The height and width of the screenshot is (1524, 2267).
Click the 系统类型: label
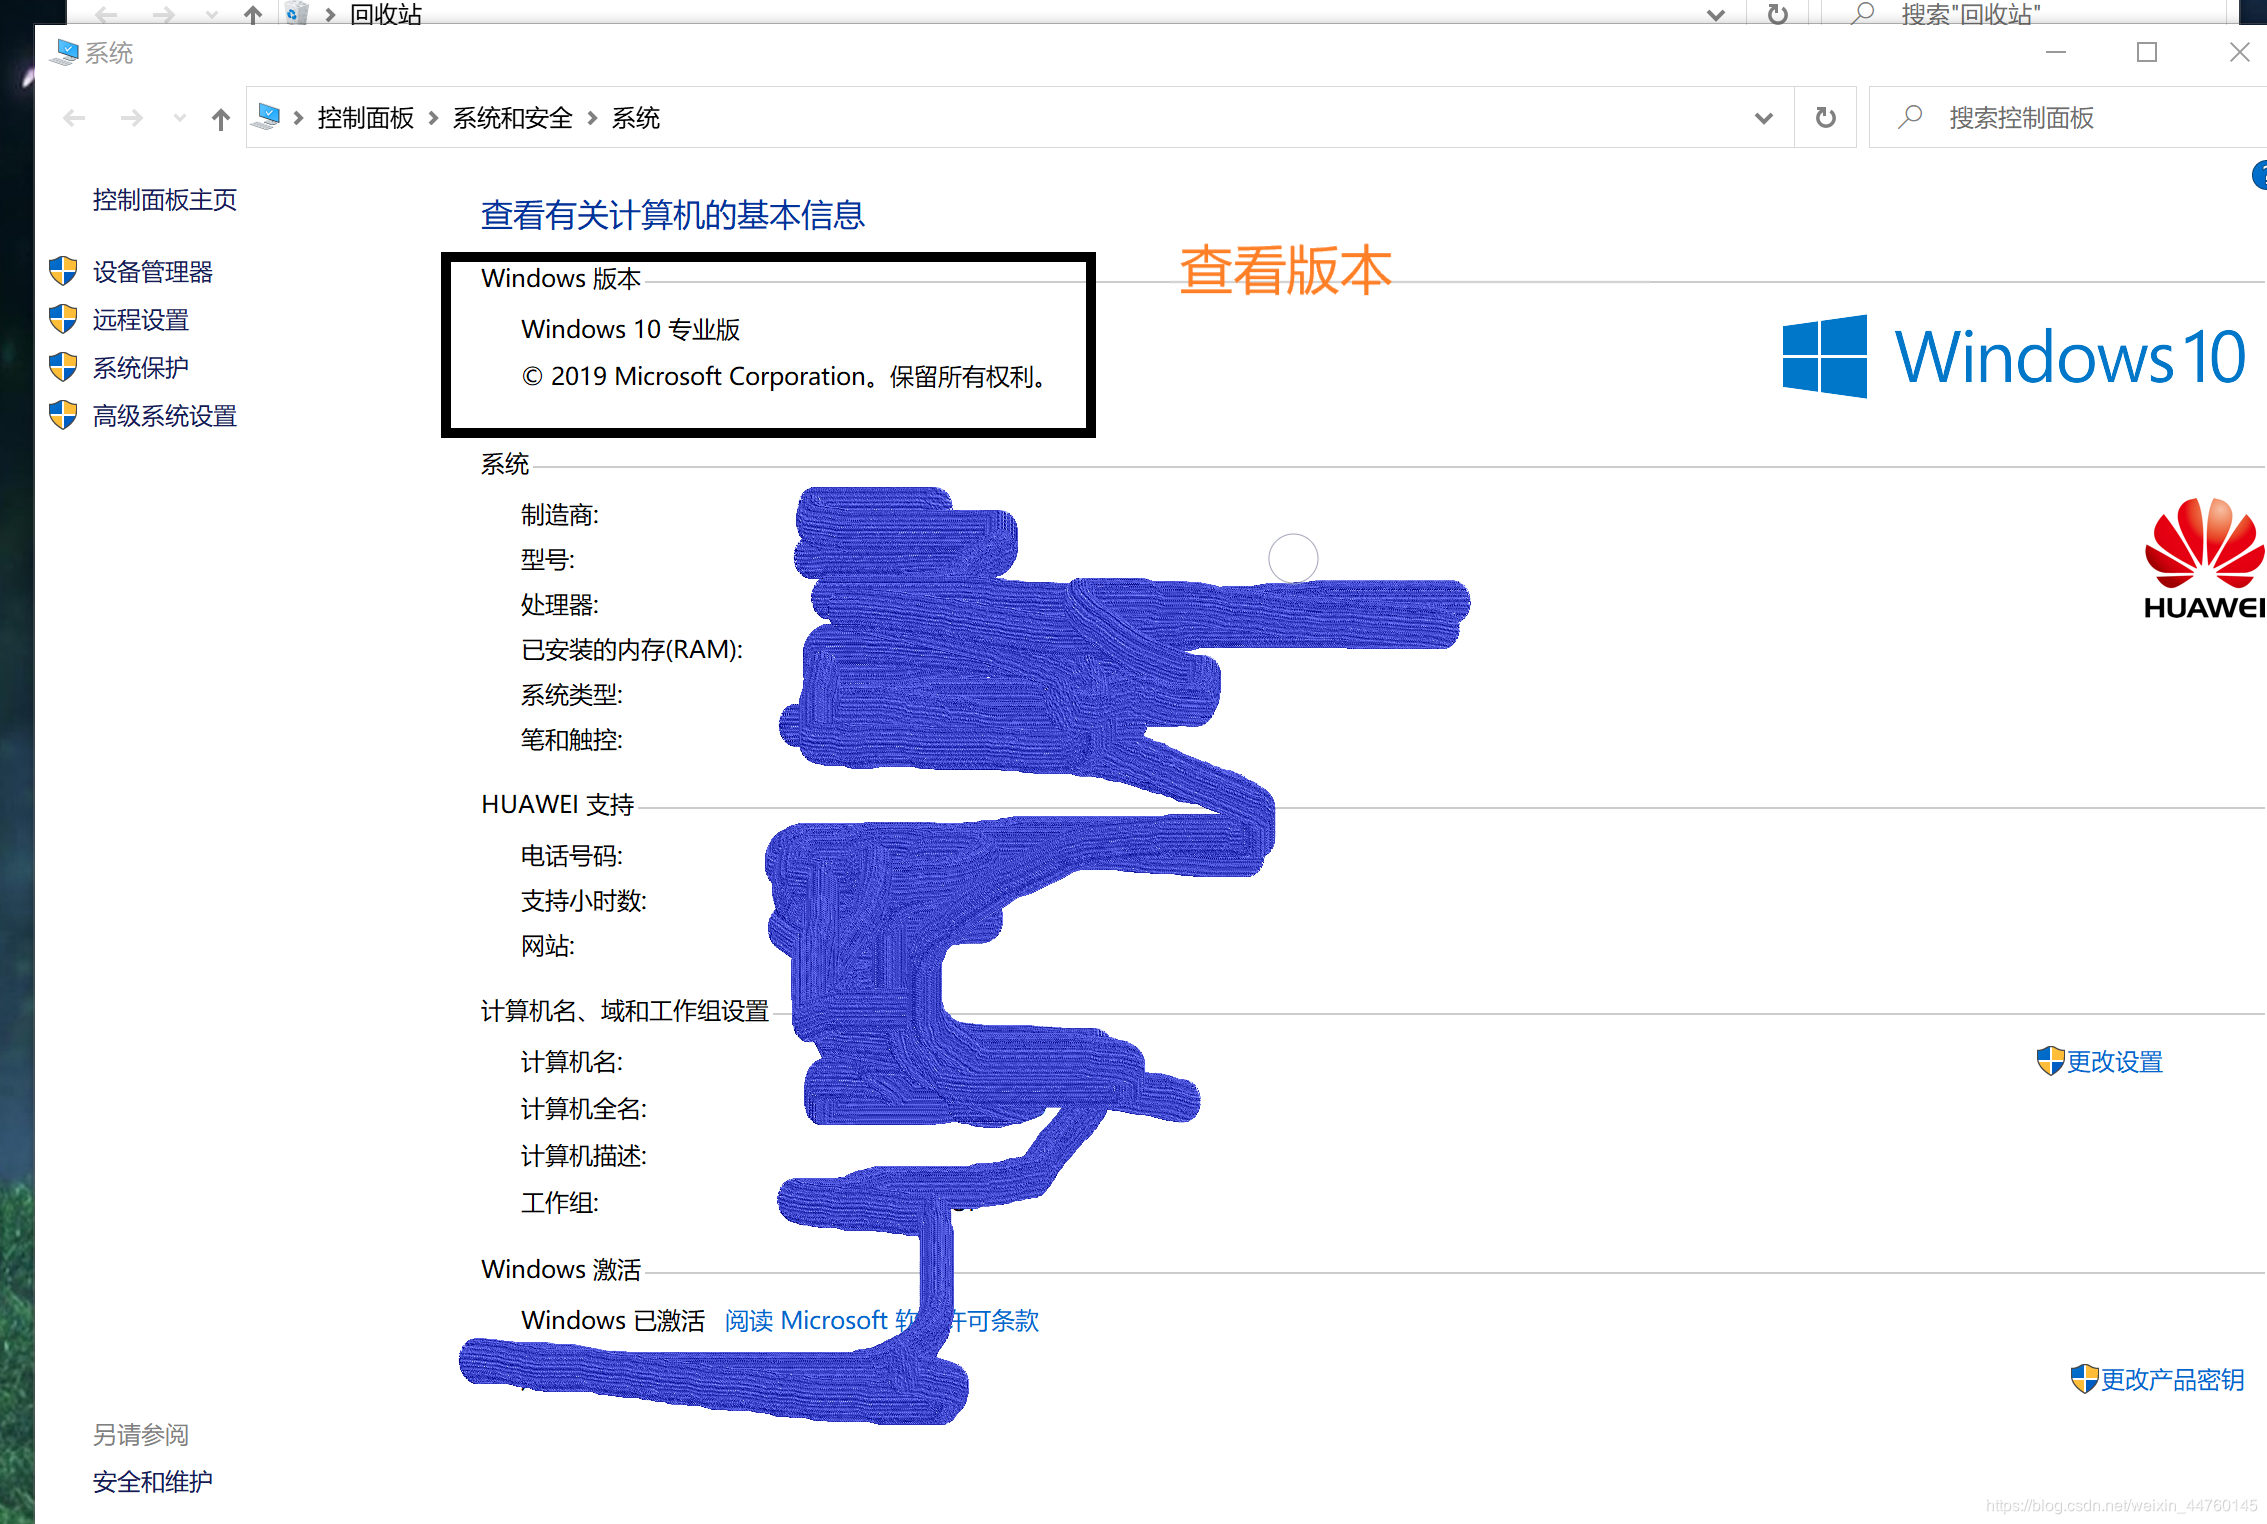[x=571, y=695]
